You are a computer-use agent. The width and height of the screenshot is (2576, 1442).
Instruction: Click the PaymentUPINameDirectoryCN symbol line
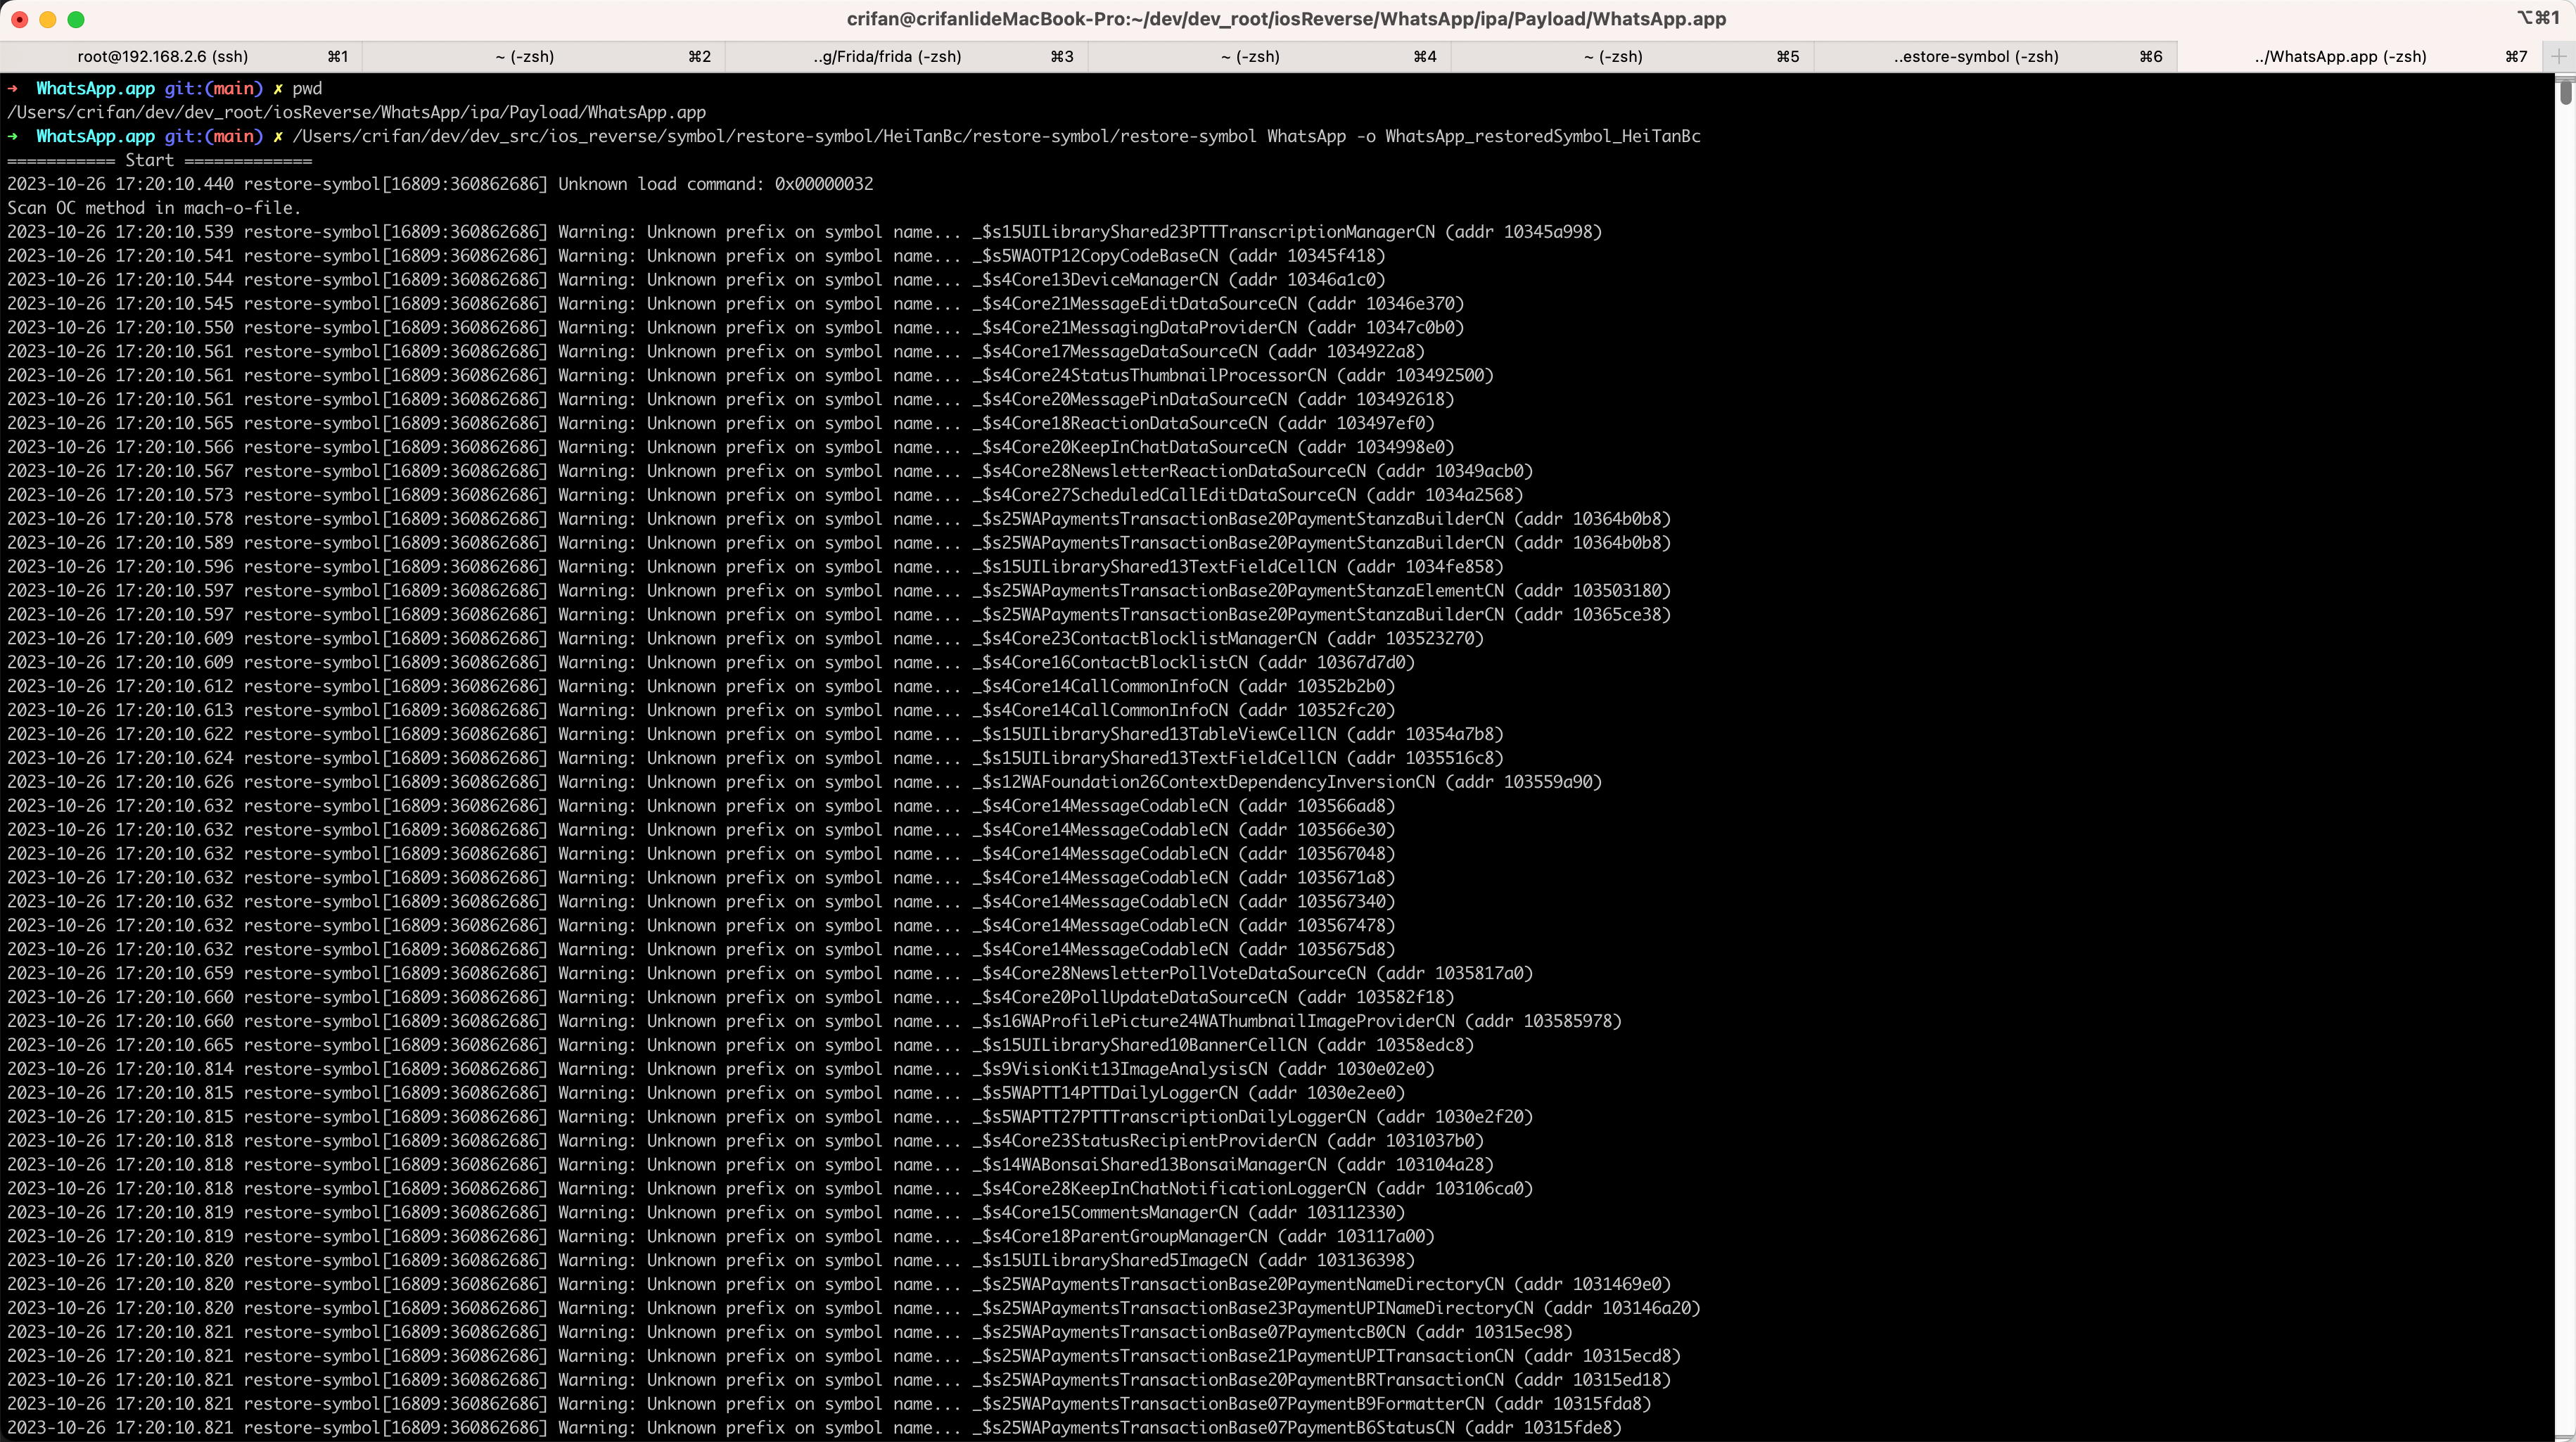(x=854, y=1309)
